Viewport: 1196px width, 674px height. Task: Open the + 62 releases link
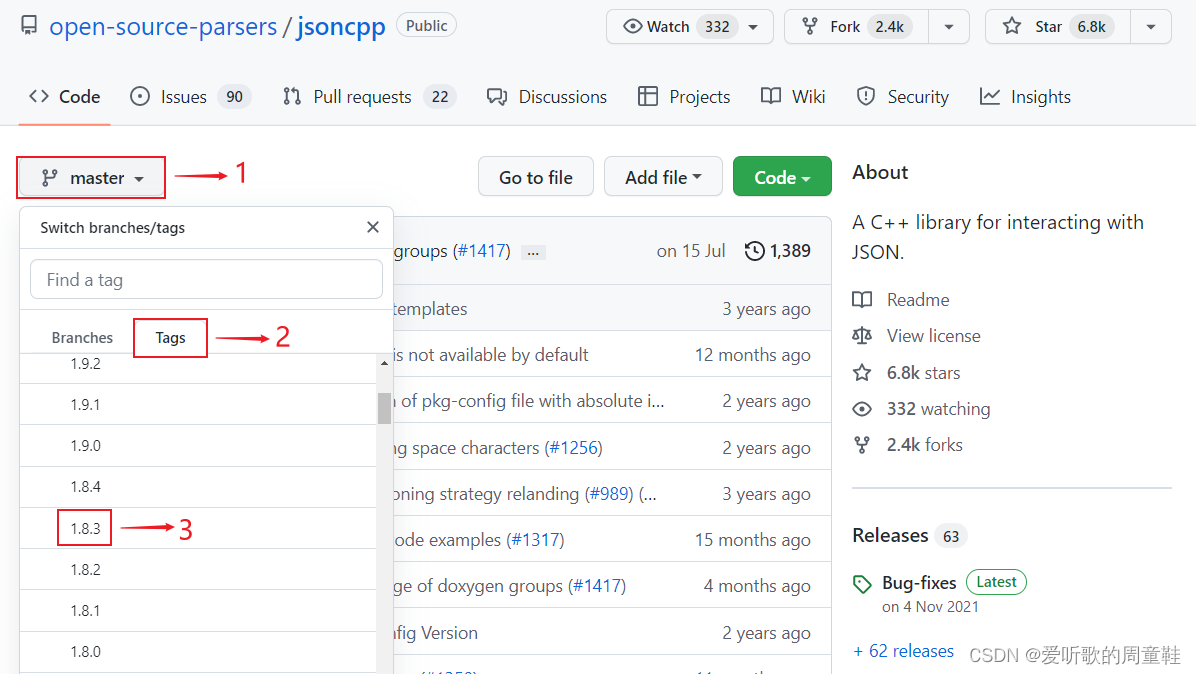click(x=904, y=651)
